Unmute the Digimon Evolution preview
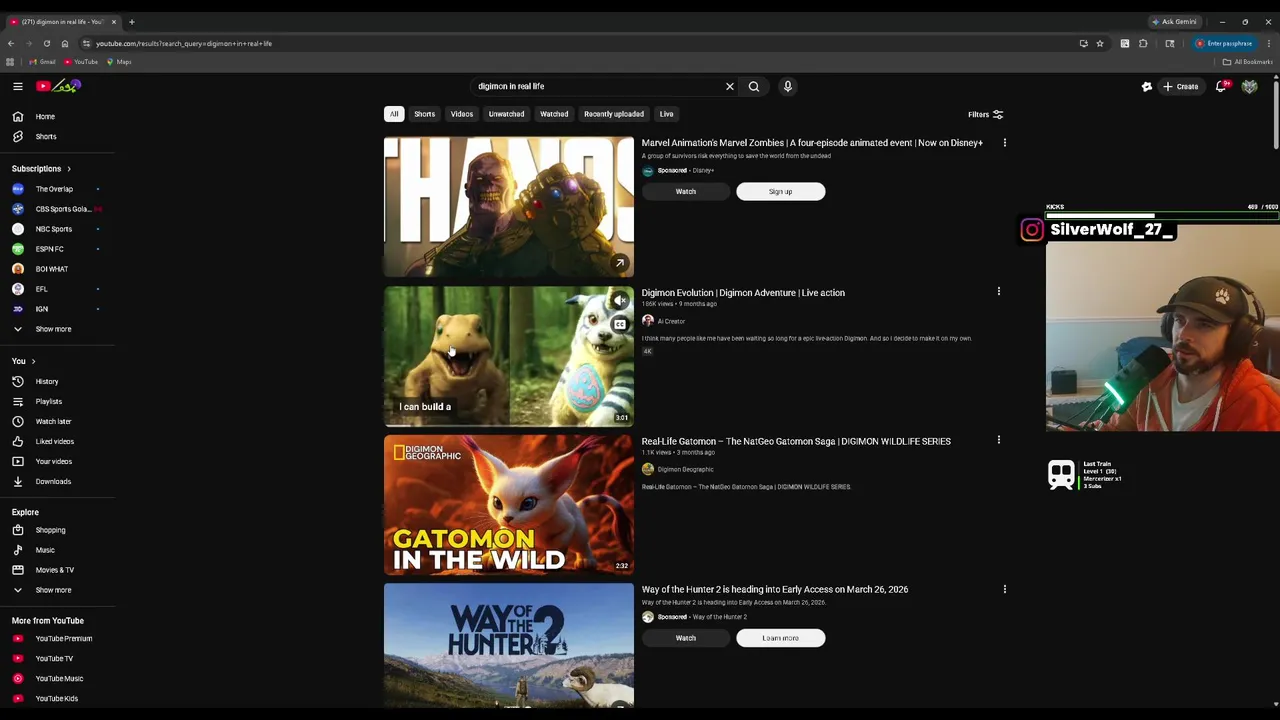 coord(620,300)
